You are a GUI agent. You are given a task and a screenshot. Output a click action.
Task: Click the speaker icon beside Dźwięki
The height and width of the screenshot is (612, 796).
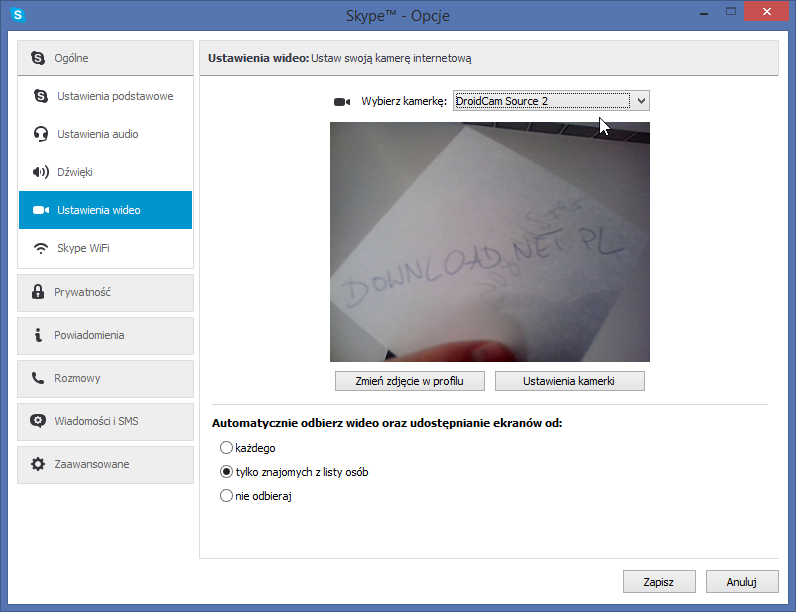tap(41, 172)
